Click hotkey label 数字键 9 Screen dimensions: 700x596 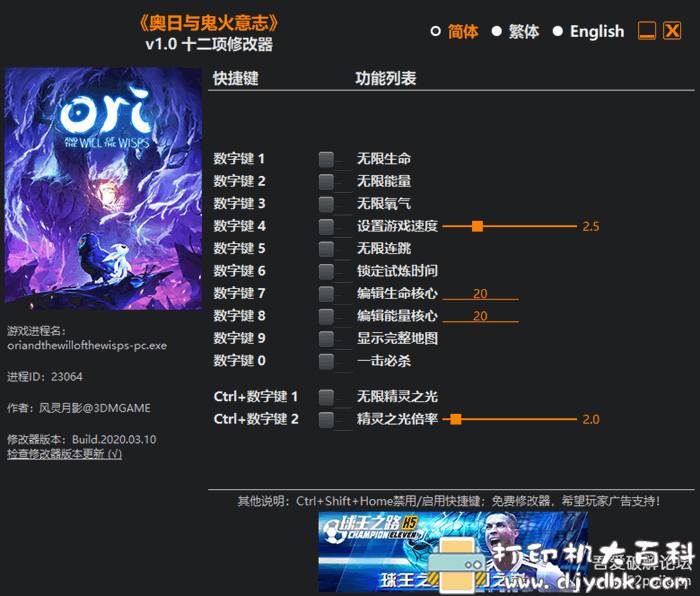[x=239, y=338]
